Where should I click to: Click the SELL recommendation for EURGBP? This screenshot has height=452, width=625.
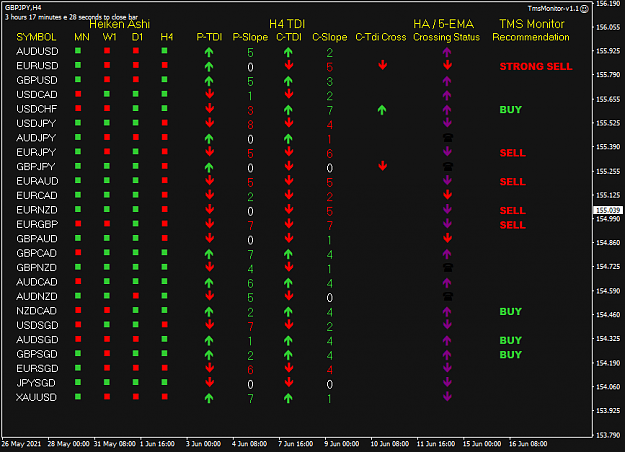point(513,225)
